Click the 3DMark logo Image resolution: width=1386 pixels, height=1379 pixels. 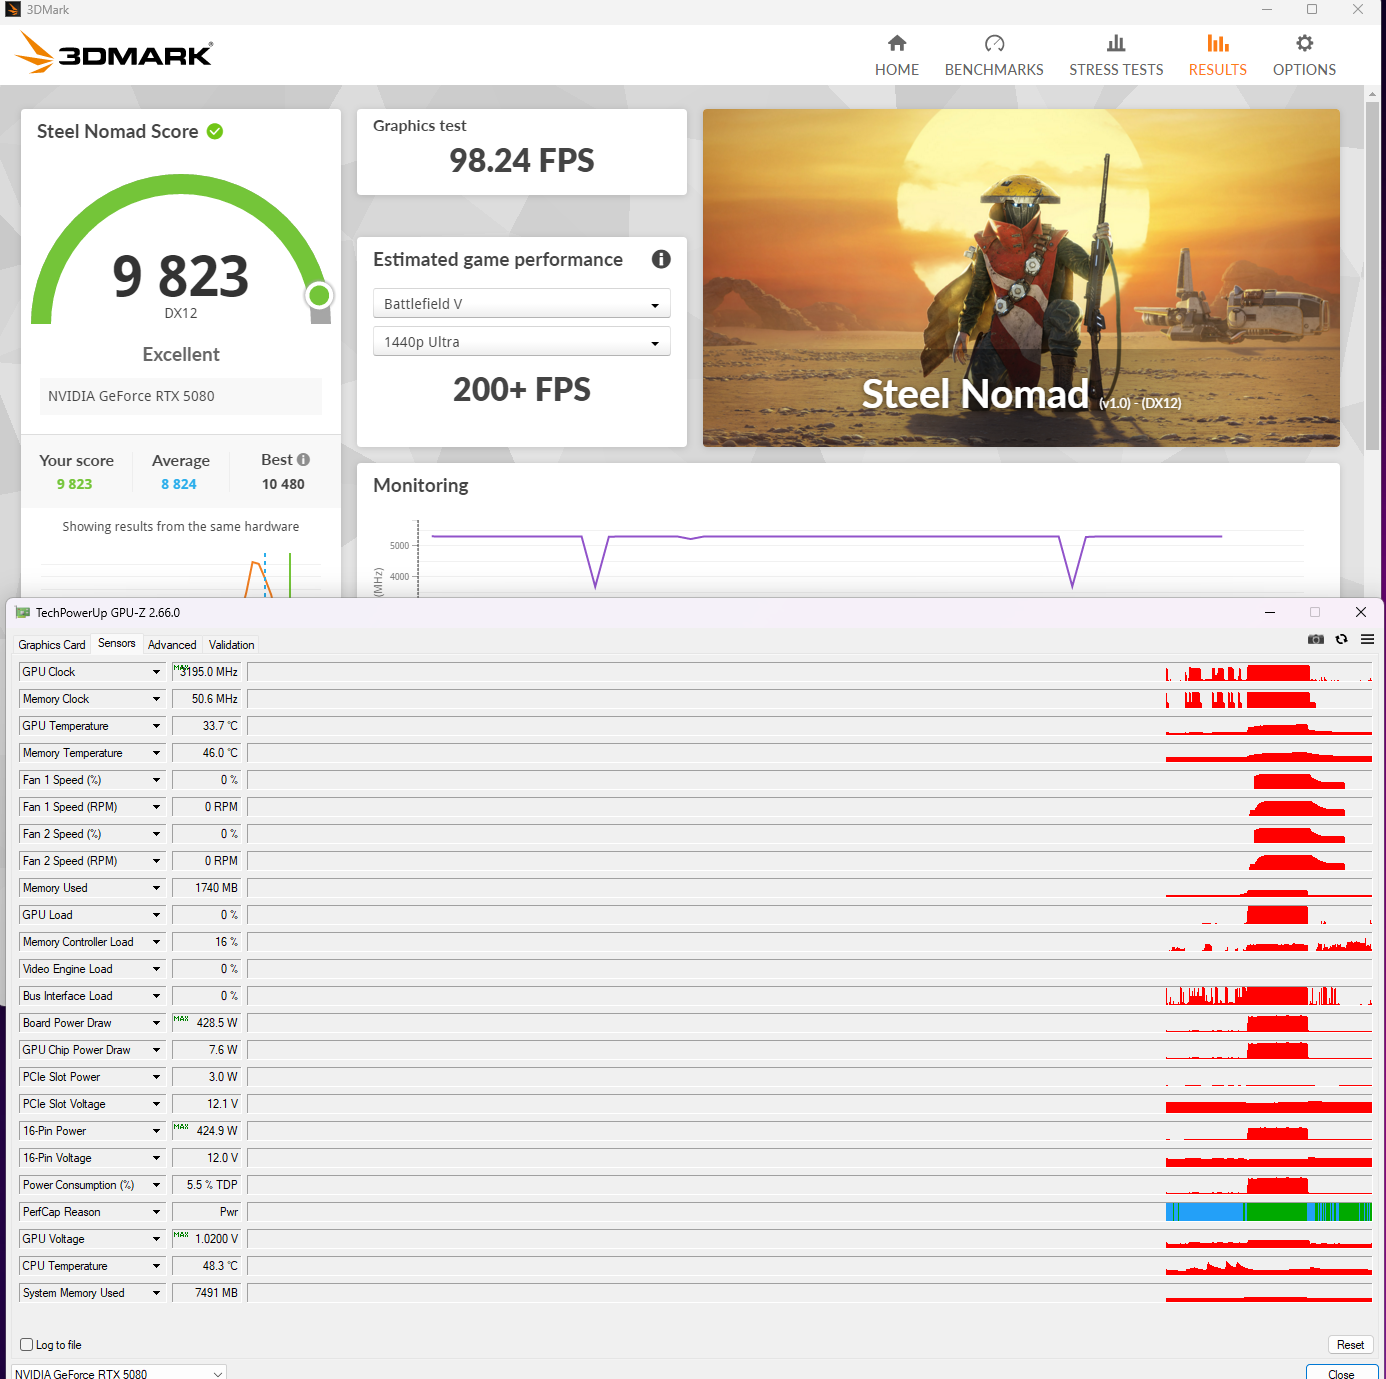(x=115, y=53)
